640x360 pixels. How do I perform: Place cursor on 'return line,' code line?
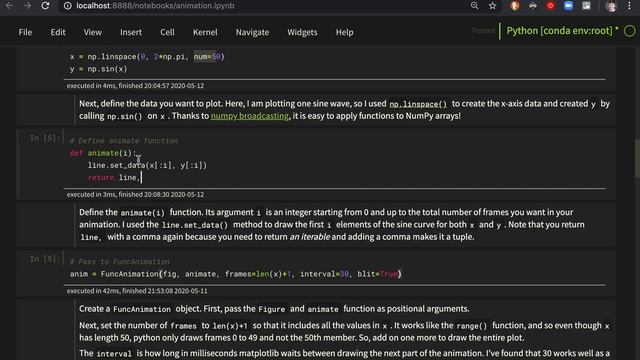coord(114,178)
